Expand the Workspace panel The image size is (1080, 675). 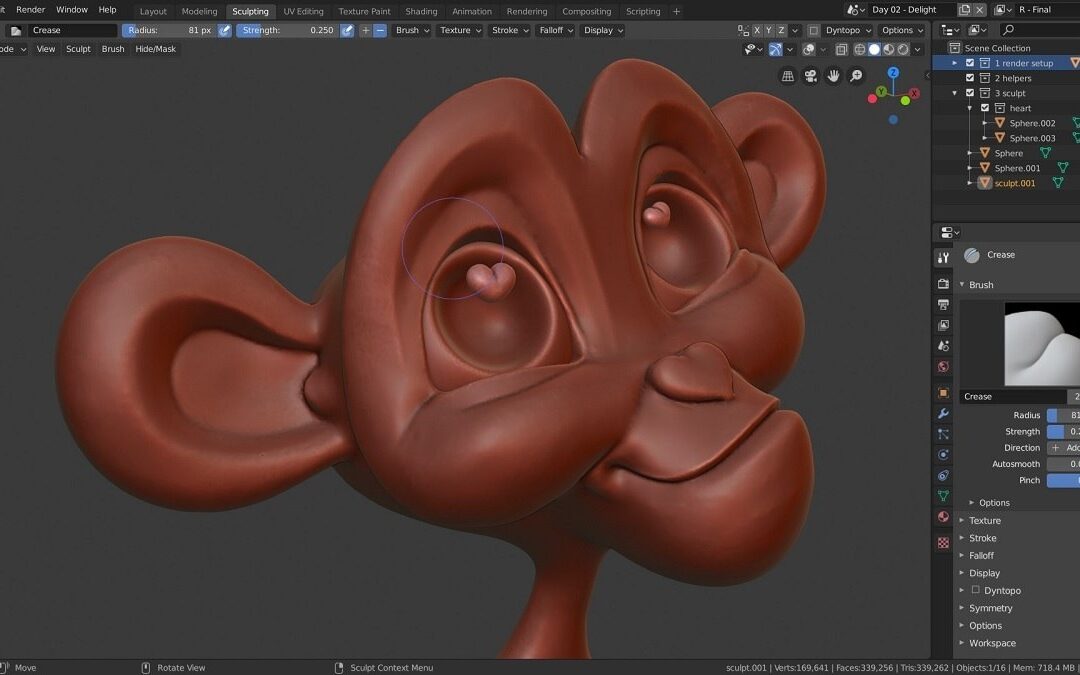pos(992,643)
